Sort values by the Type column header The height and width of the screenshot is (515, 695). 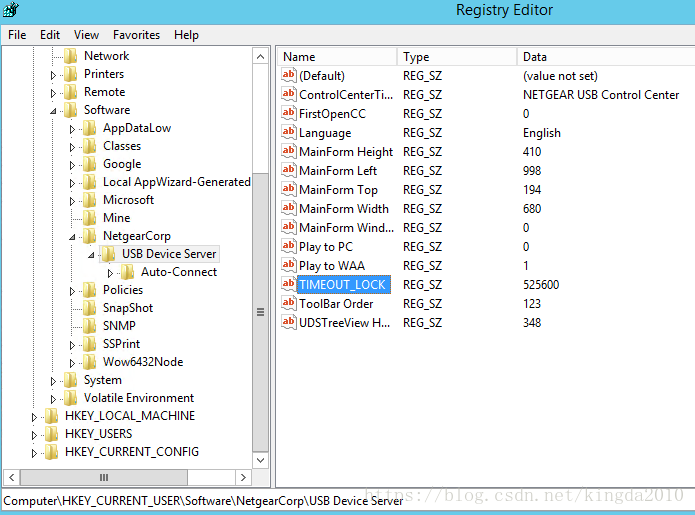tap(457, 57)
